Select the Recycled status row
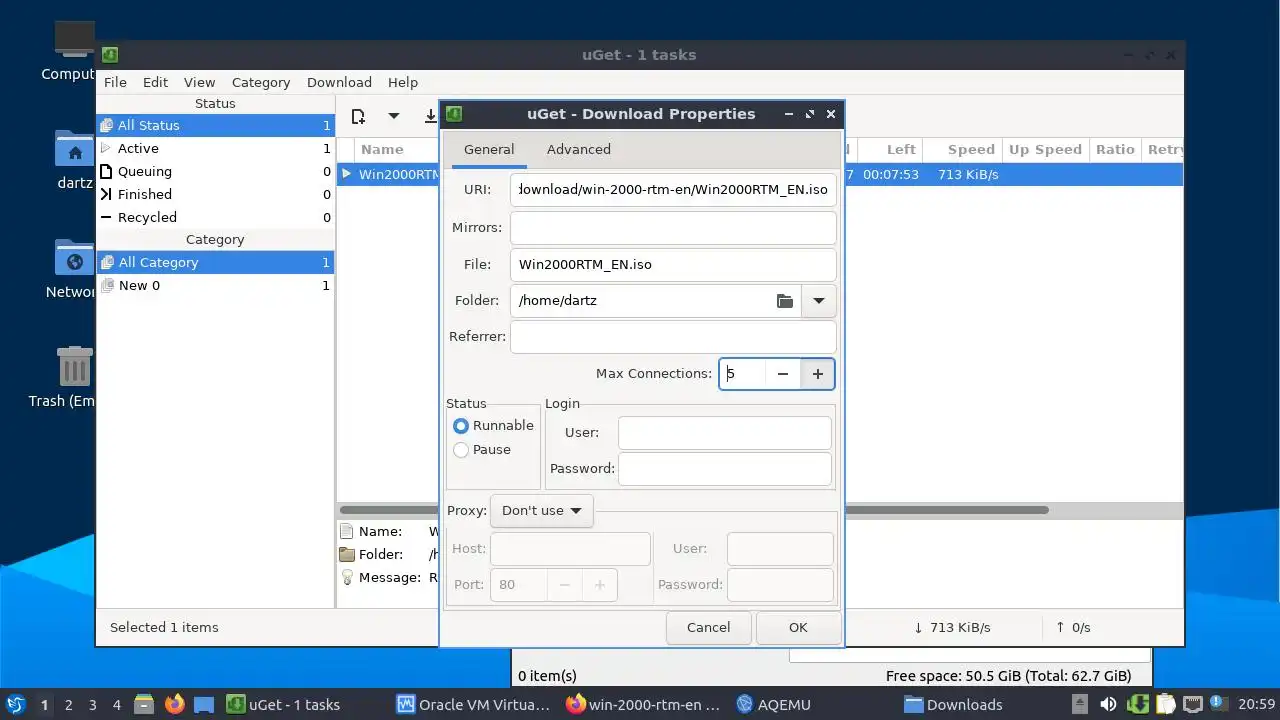This screenshot has width=1280, height=720. tap(215, 218)
